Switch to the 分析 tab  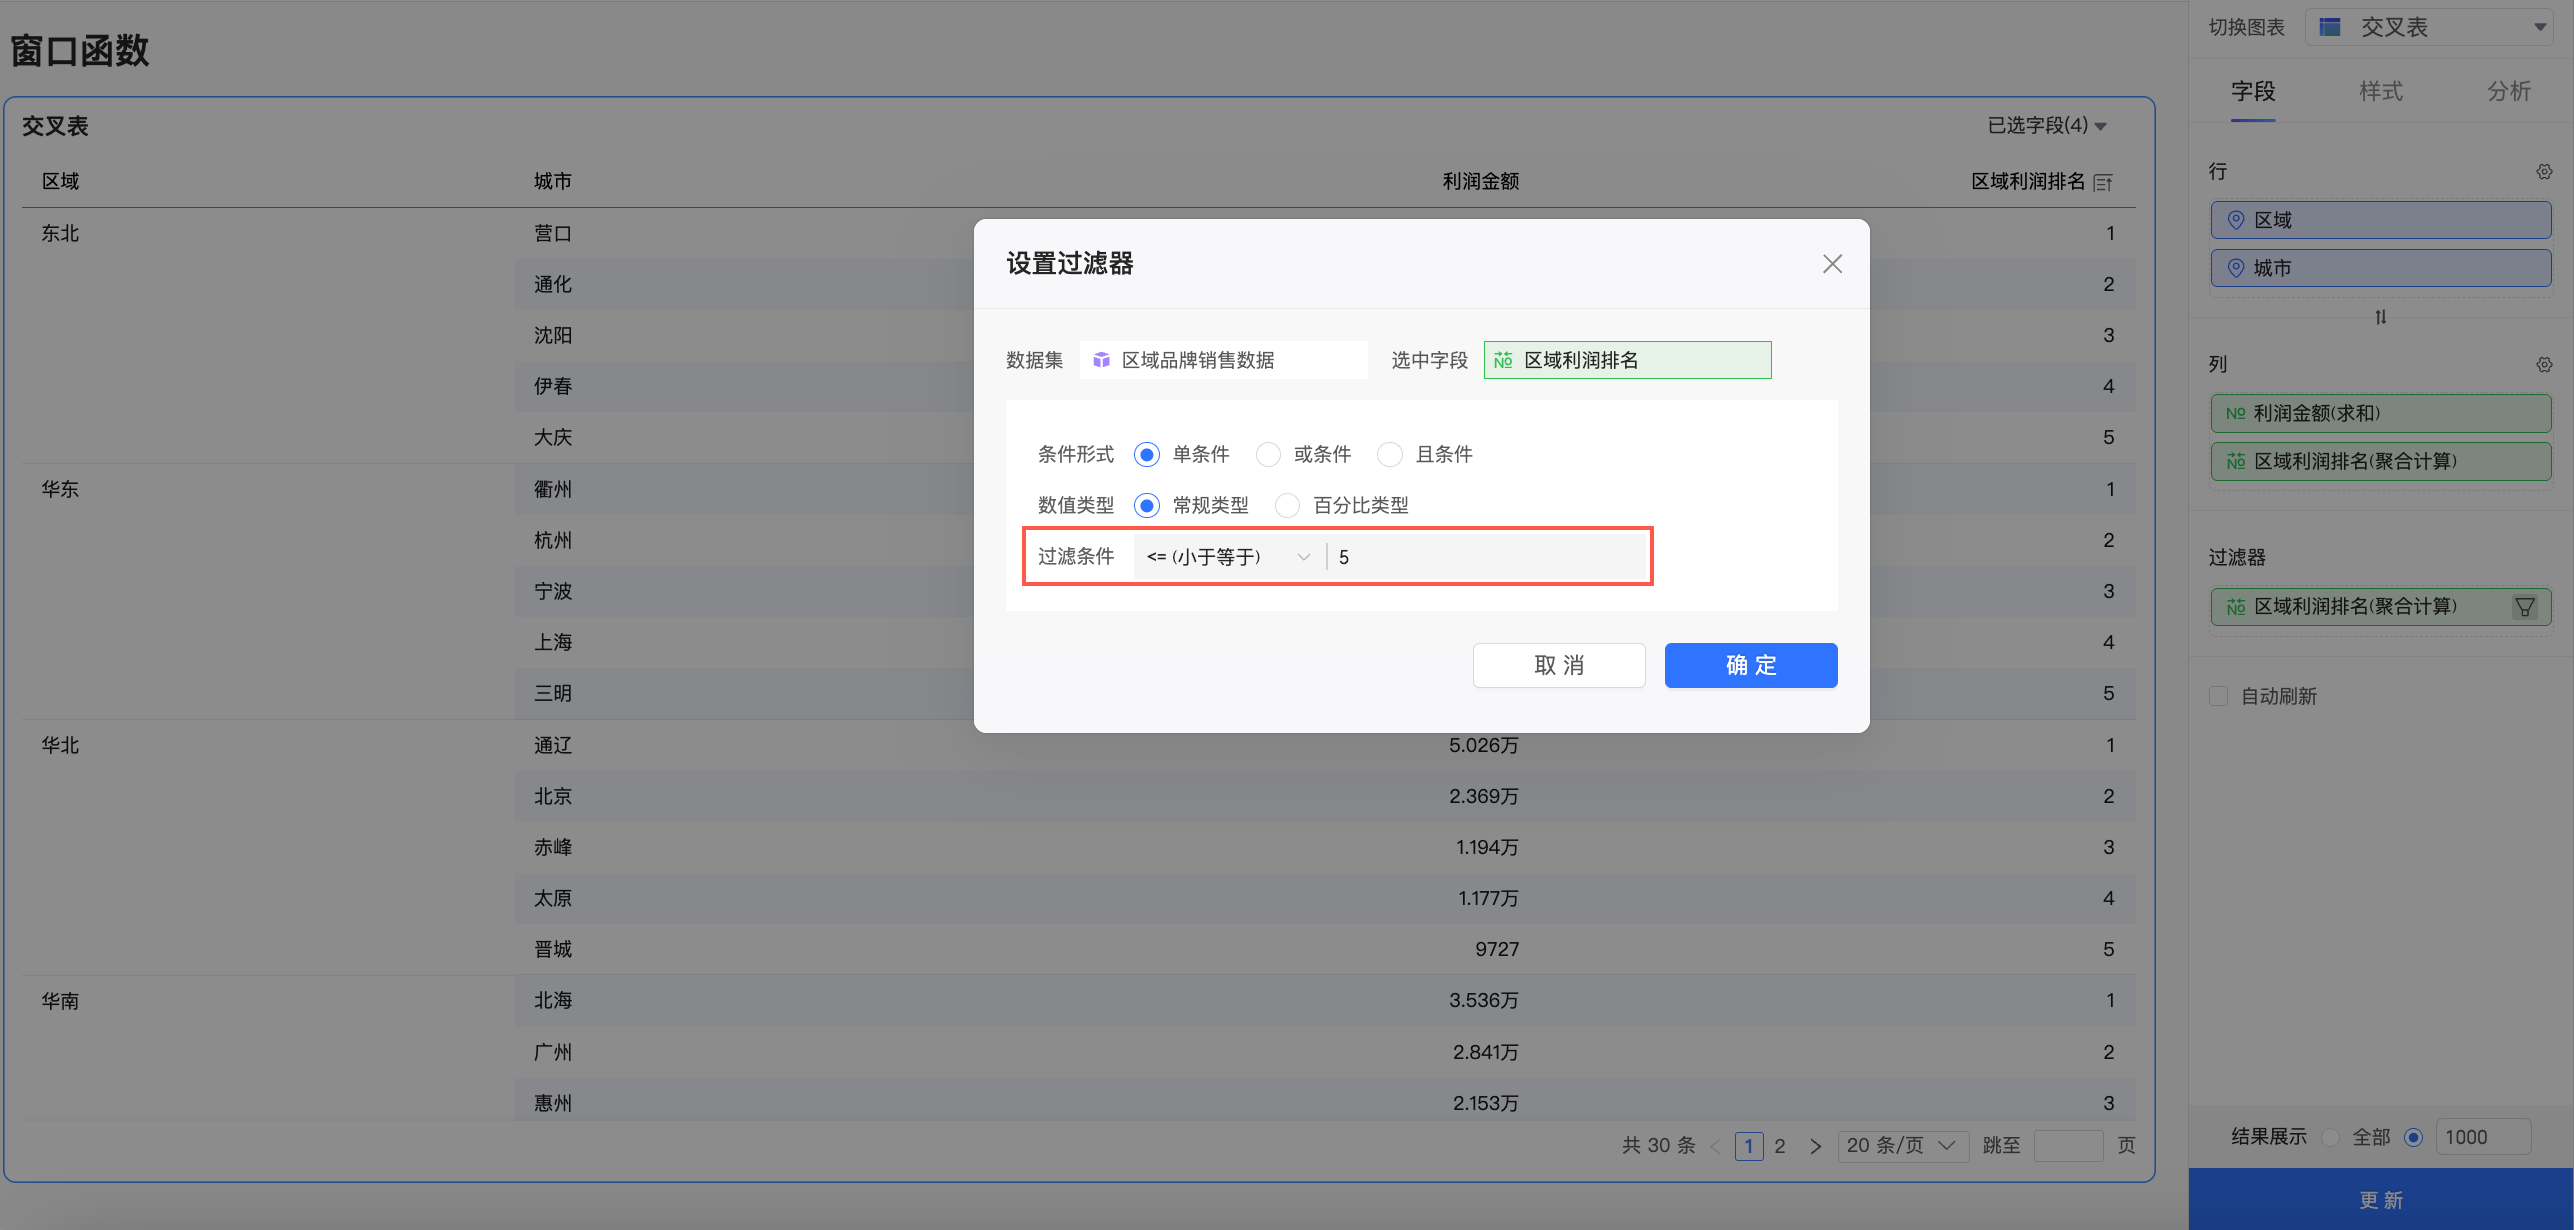[x=2509, y=92]
